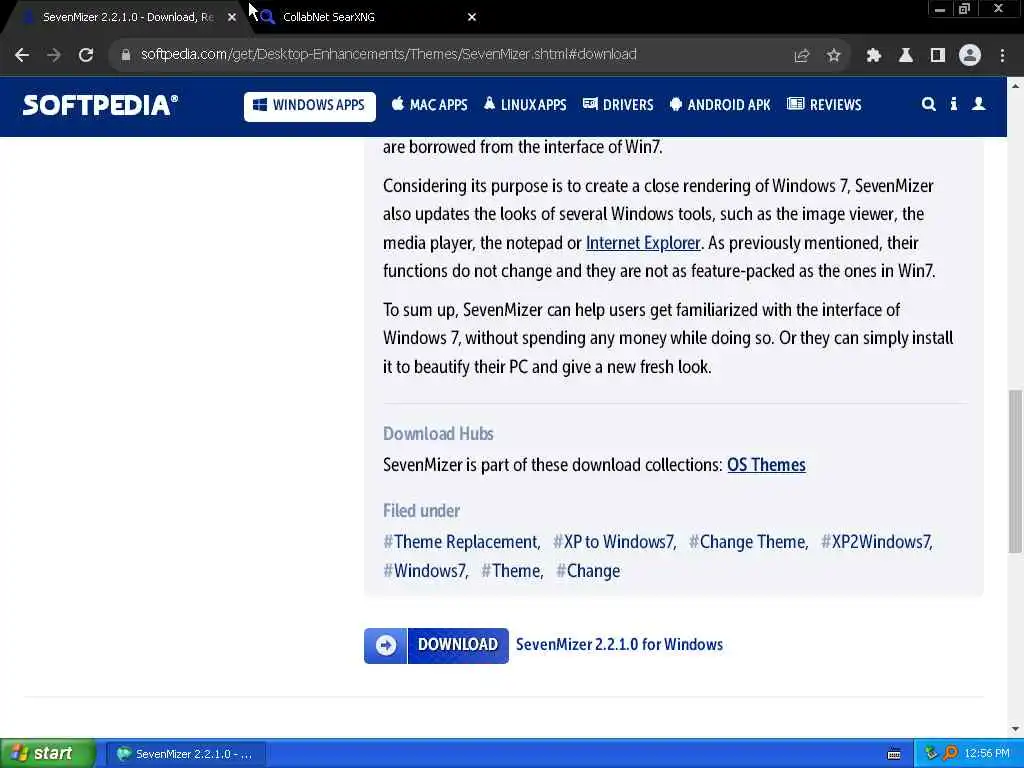This screenshot has width=1024, height=768.
Task: Share this page via address bar icon
Action: pyautogui.click(x=801, y=56)
